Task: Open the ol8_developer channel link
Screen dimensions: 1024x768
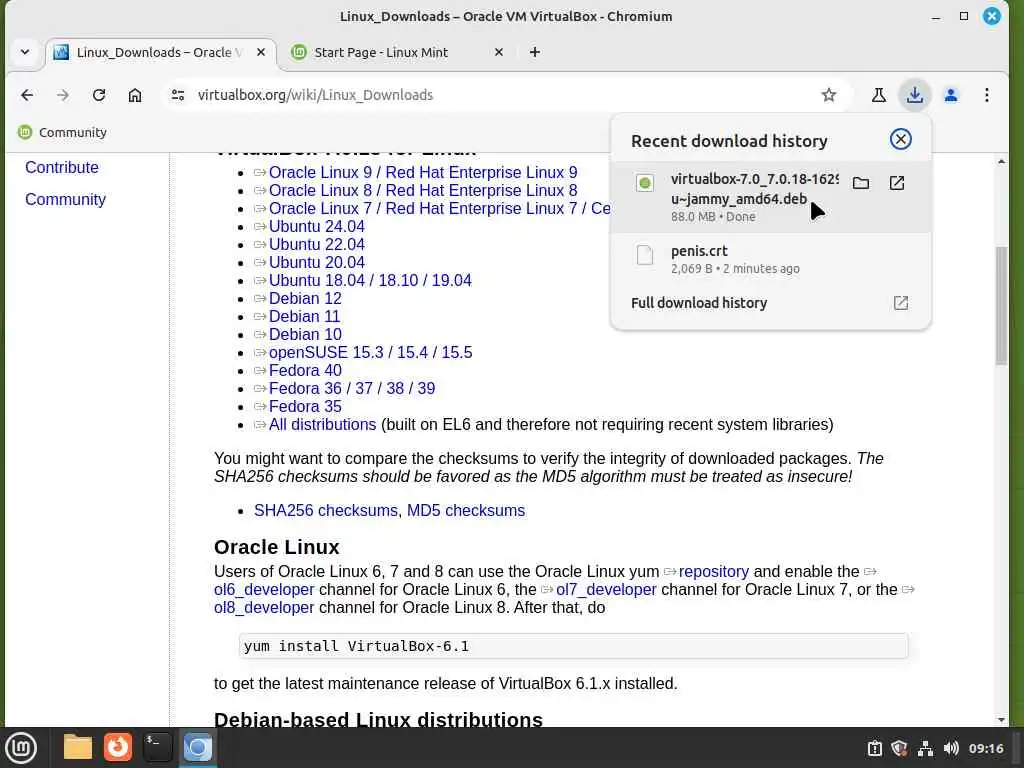Action: (x=264, y=607)
